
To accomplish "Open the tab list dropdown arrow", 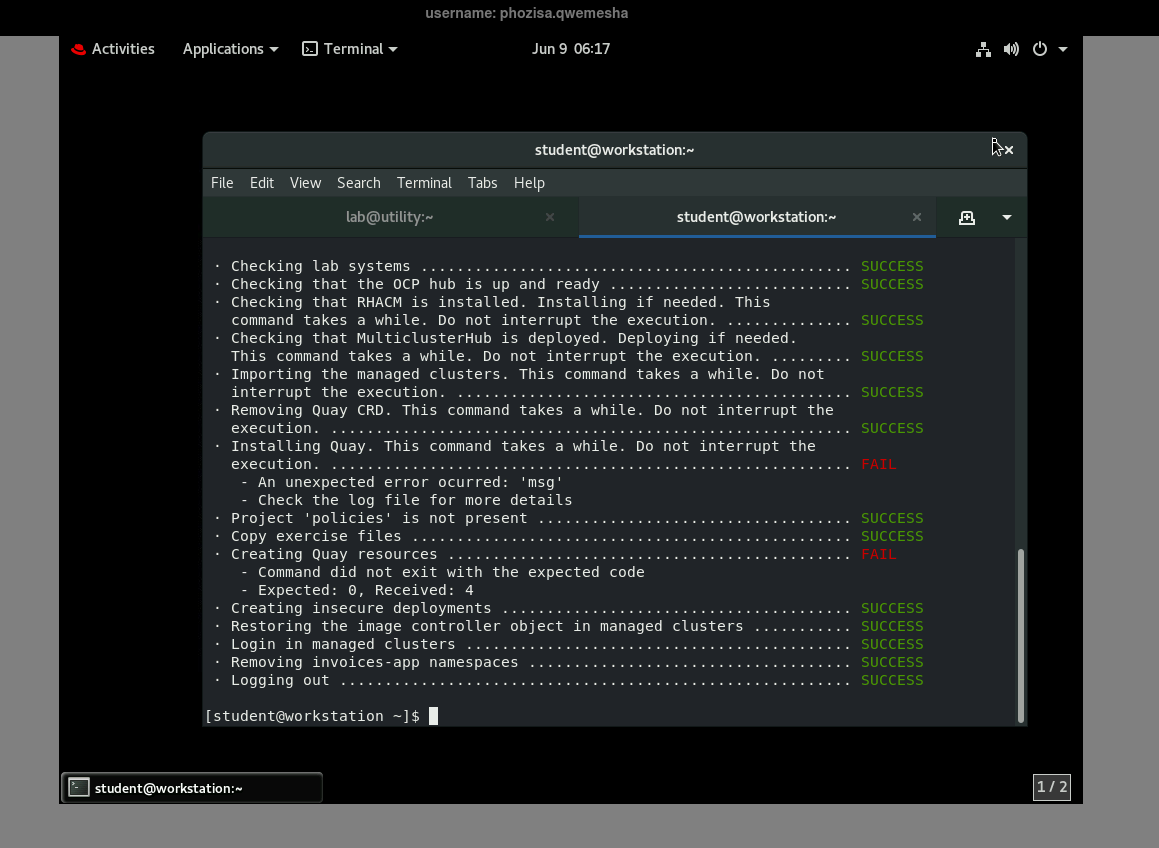I will 1006,218.
